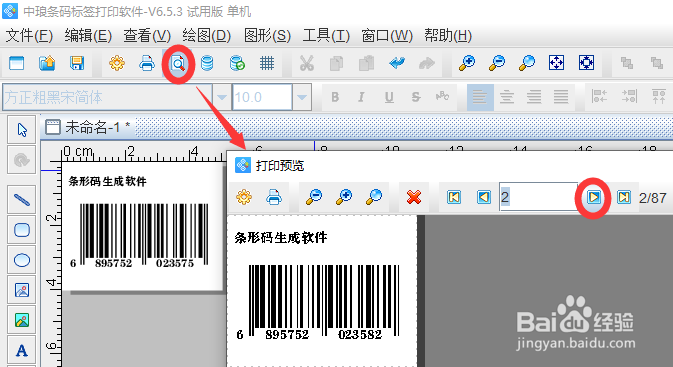Click the plain magnifier in print preview

coord(374,197)
